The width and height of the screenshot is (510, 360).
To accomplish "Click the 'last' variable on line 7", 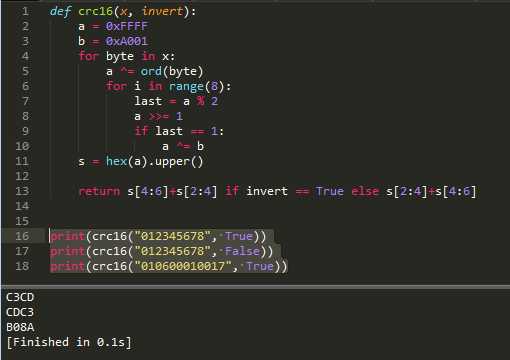I will point(148,101).
